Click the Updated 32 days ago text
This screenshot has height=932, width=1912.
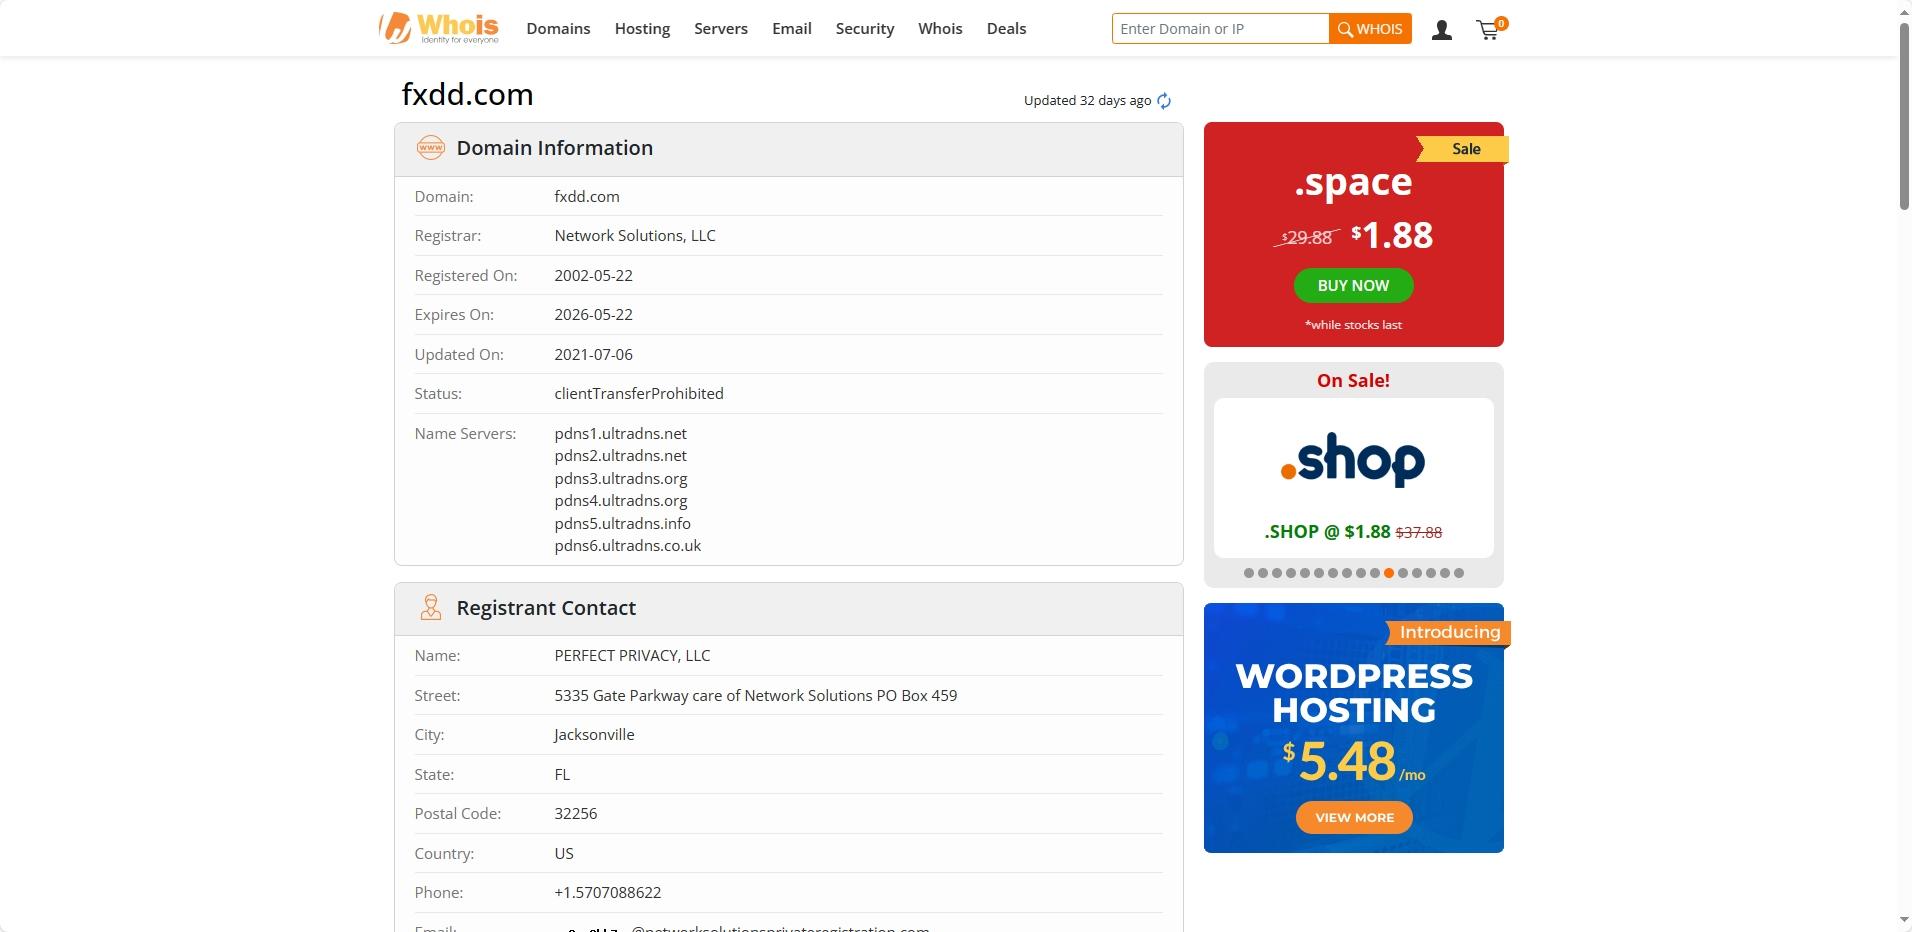[1087, 101]
